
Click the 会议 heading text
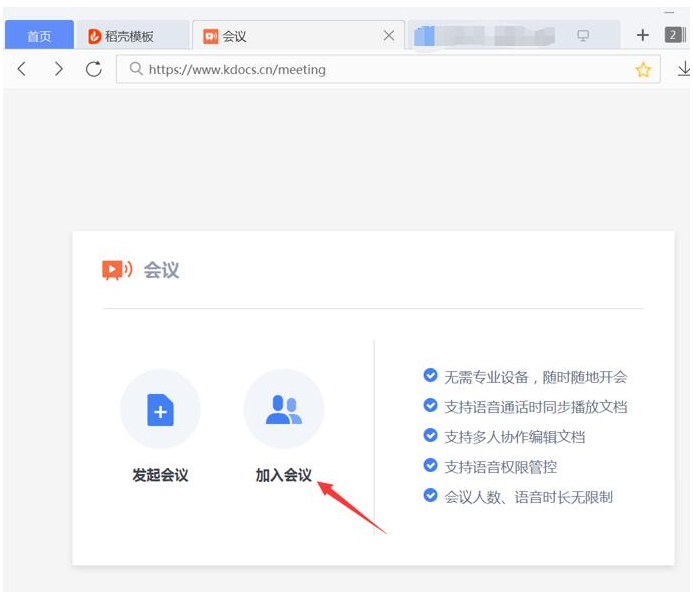point(161,270)
